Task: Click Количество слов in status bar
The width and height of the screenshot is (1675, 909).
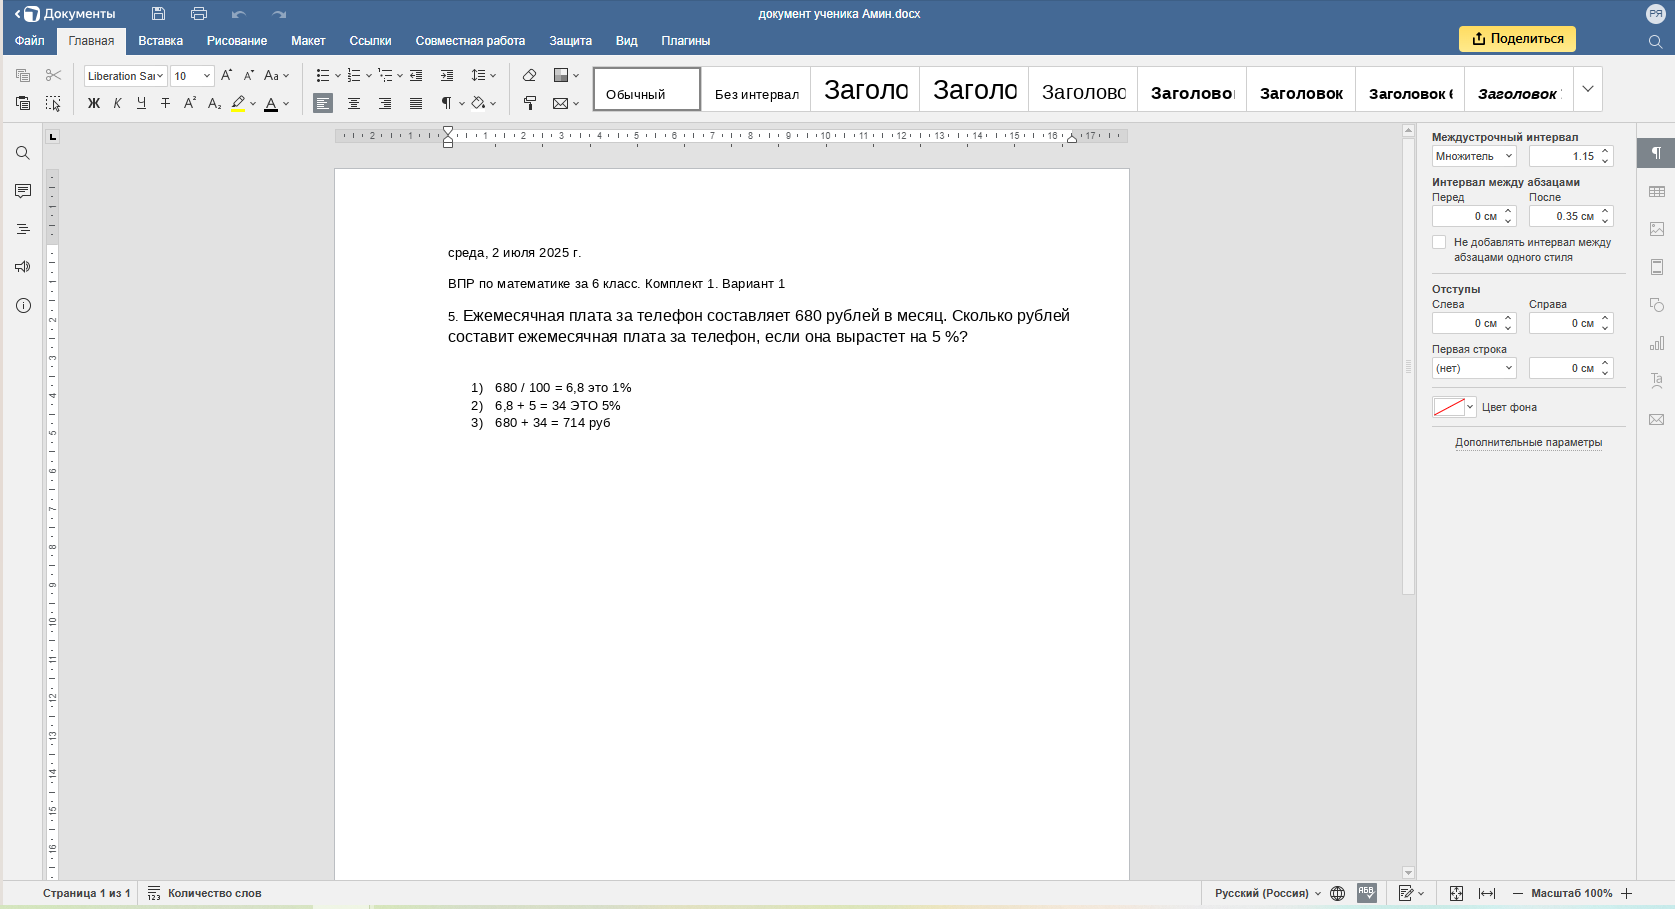Action: point(205,893)
